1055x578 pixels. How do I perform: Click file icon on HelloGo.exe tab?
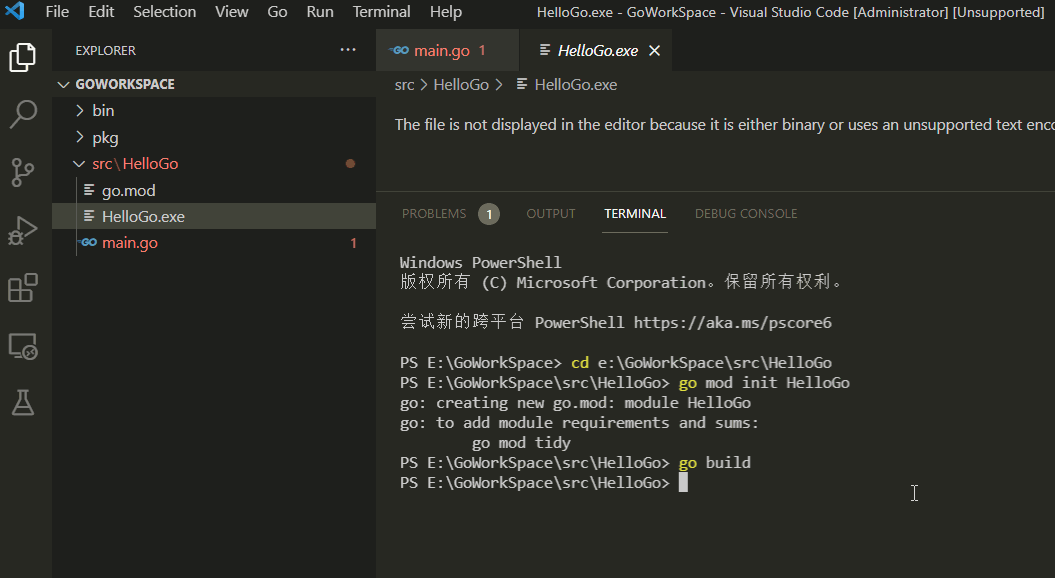[545, 50]
